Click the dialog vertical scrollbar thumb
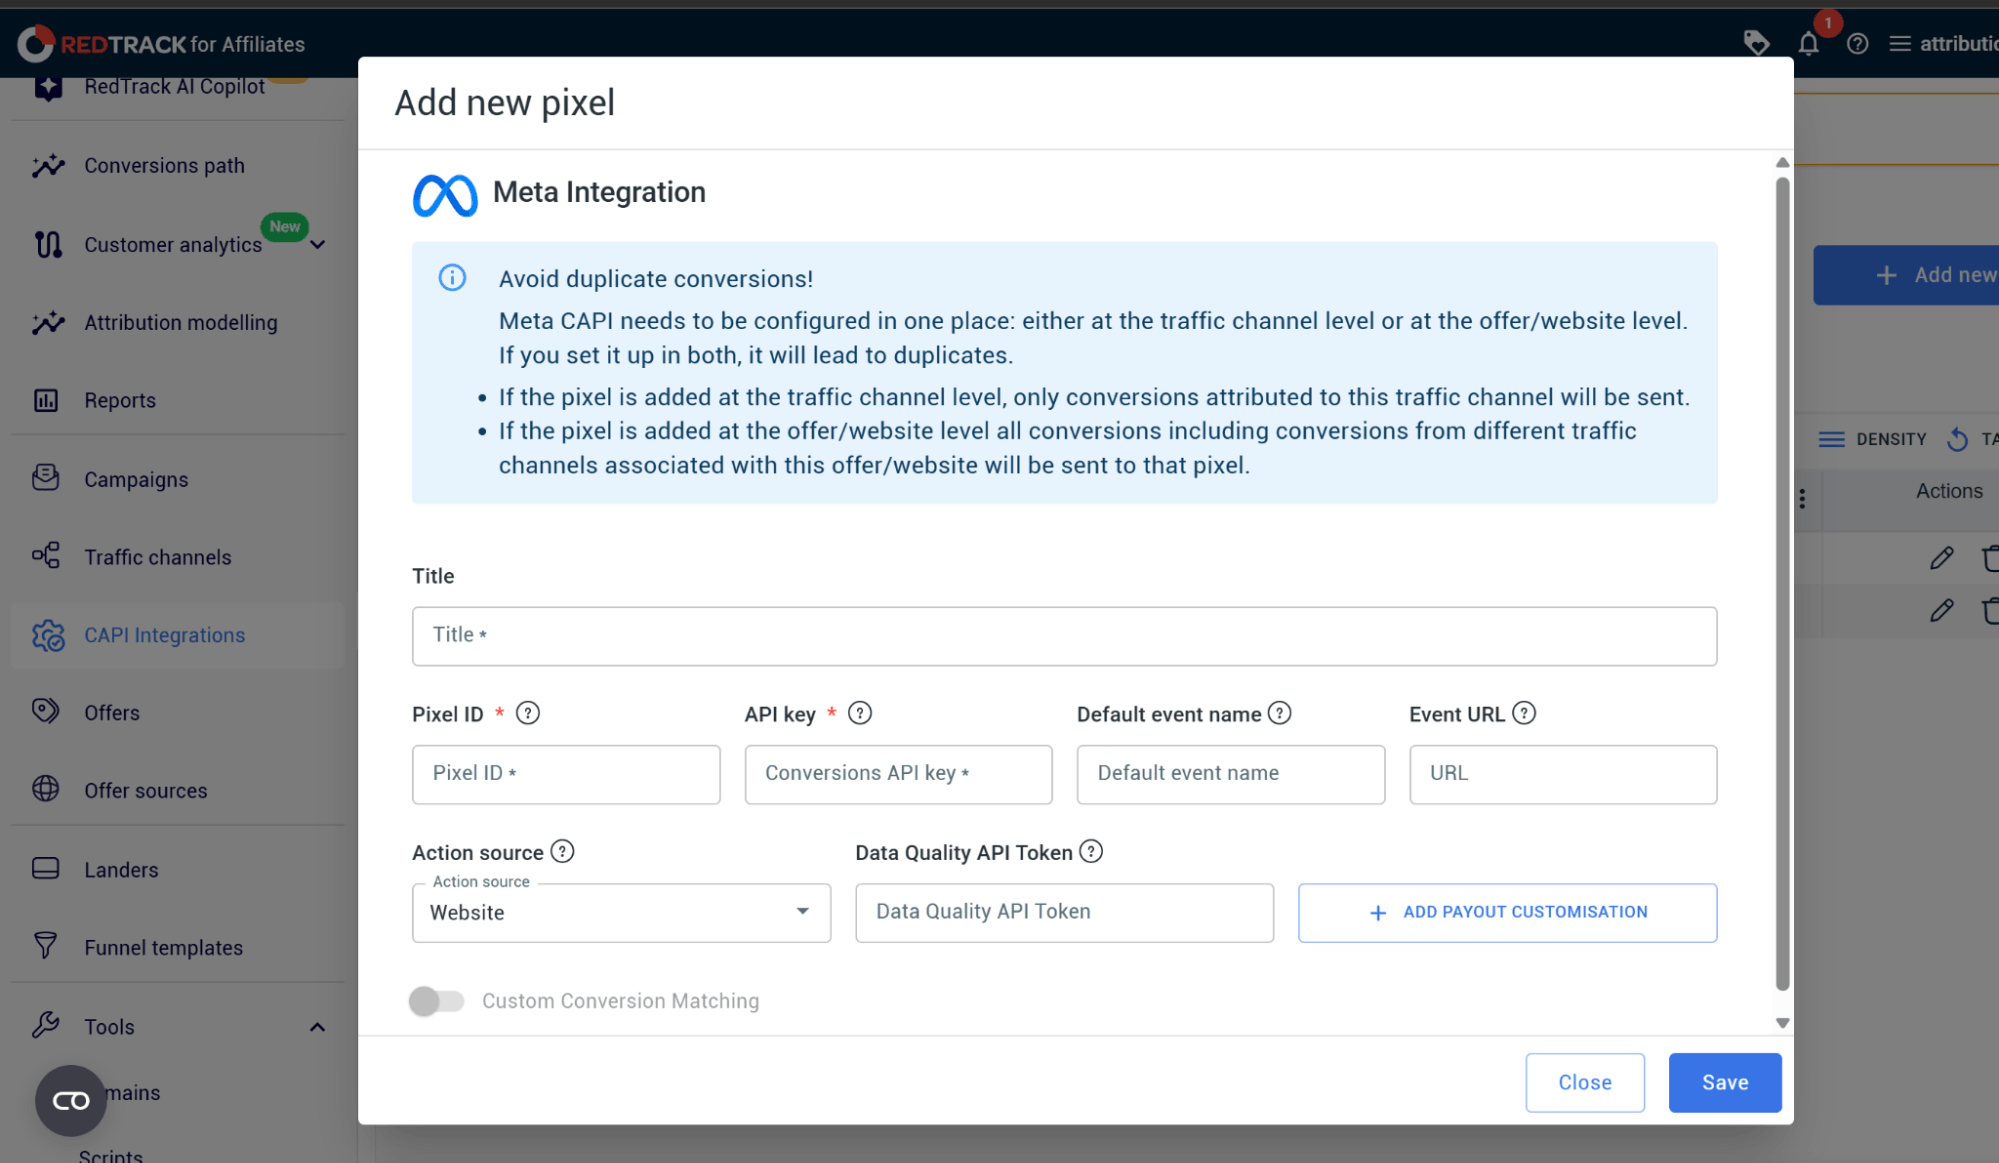The height and width of the screenshot is (1163, 1999). point(1781,583)
